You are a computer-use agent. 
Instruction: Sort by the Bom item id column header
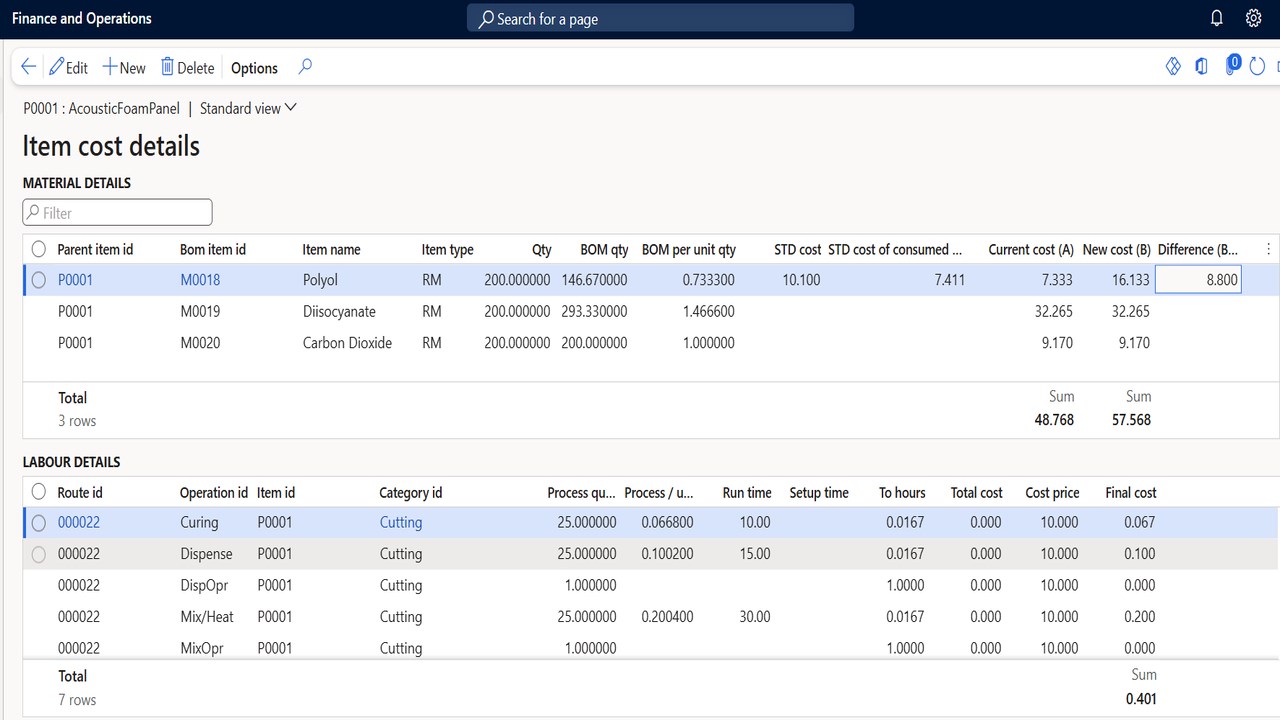(213, 249)
